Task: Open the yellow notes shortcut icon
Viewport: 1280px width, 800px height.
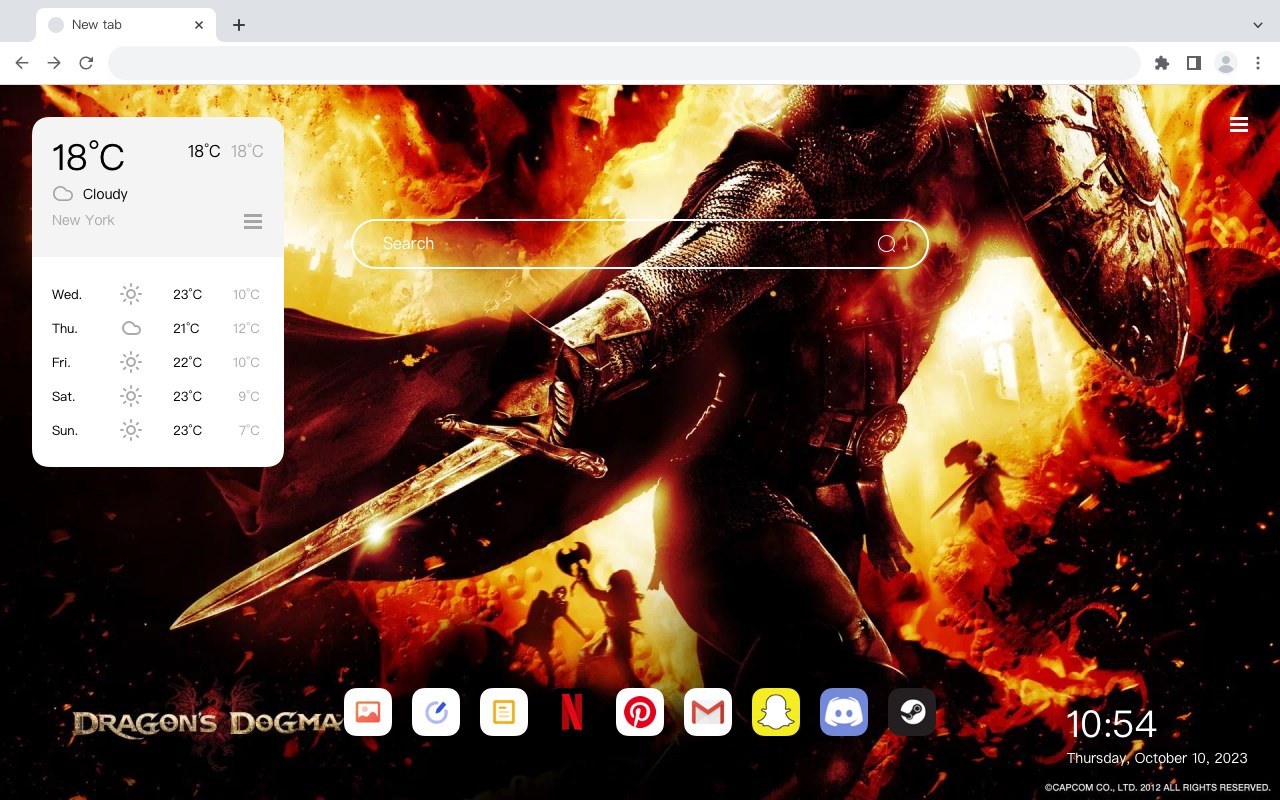Action: click(x=504, y=712)
